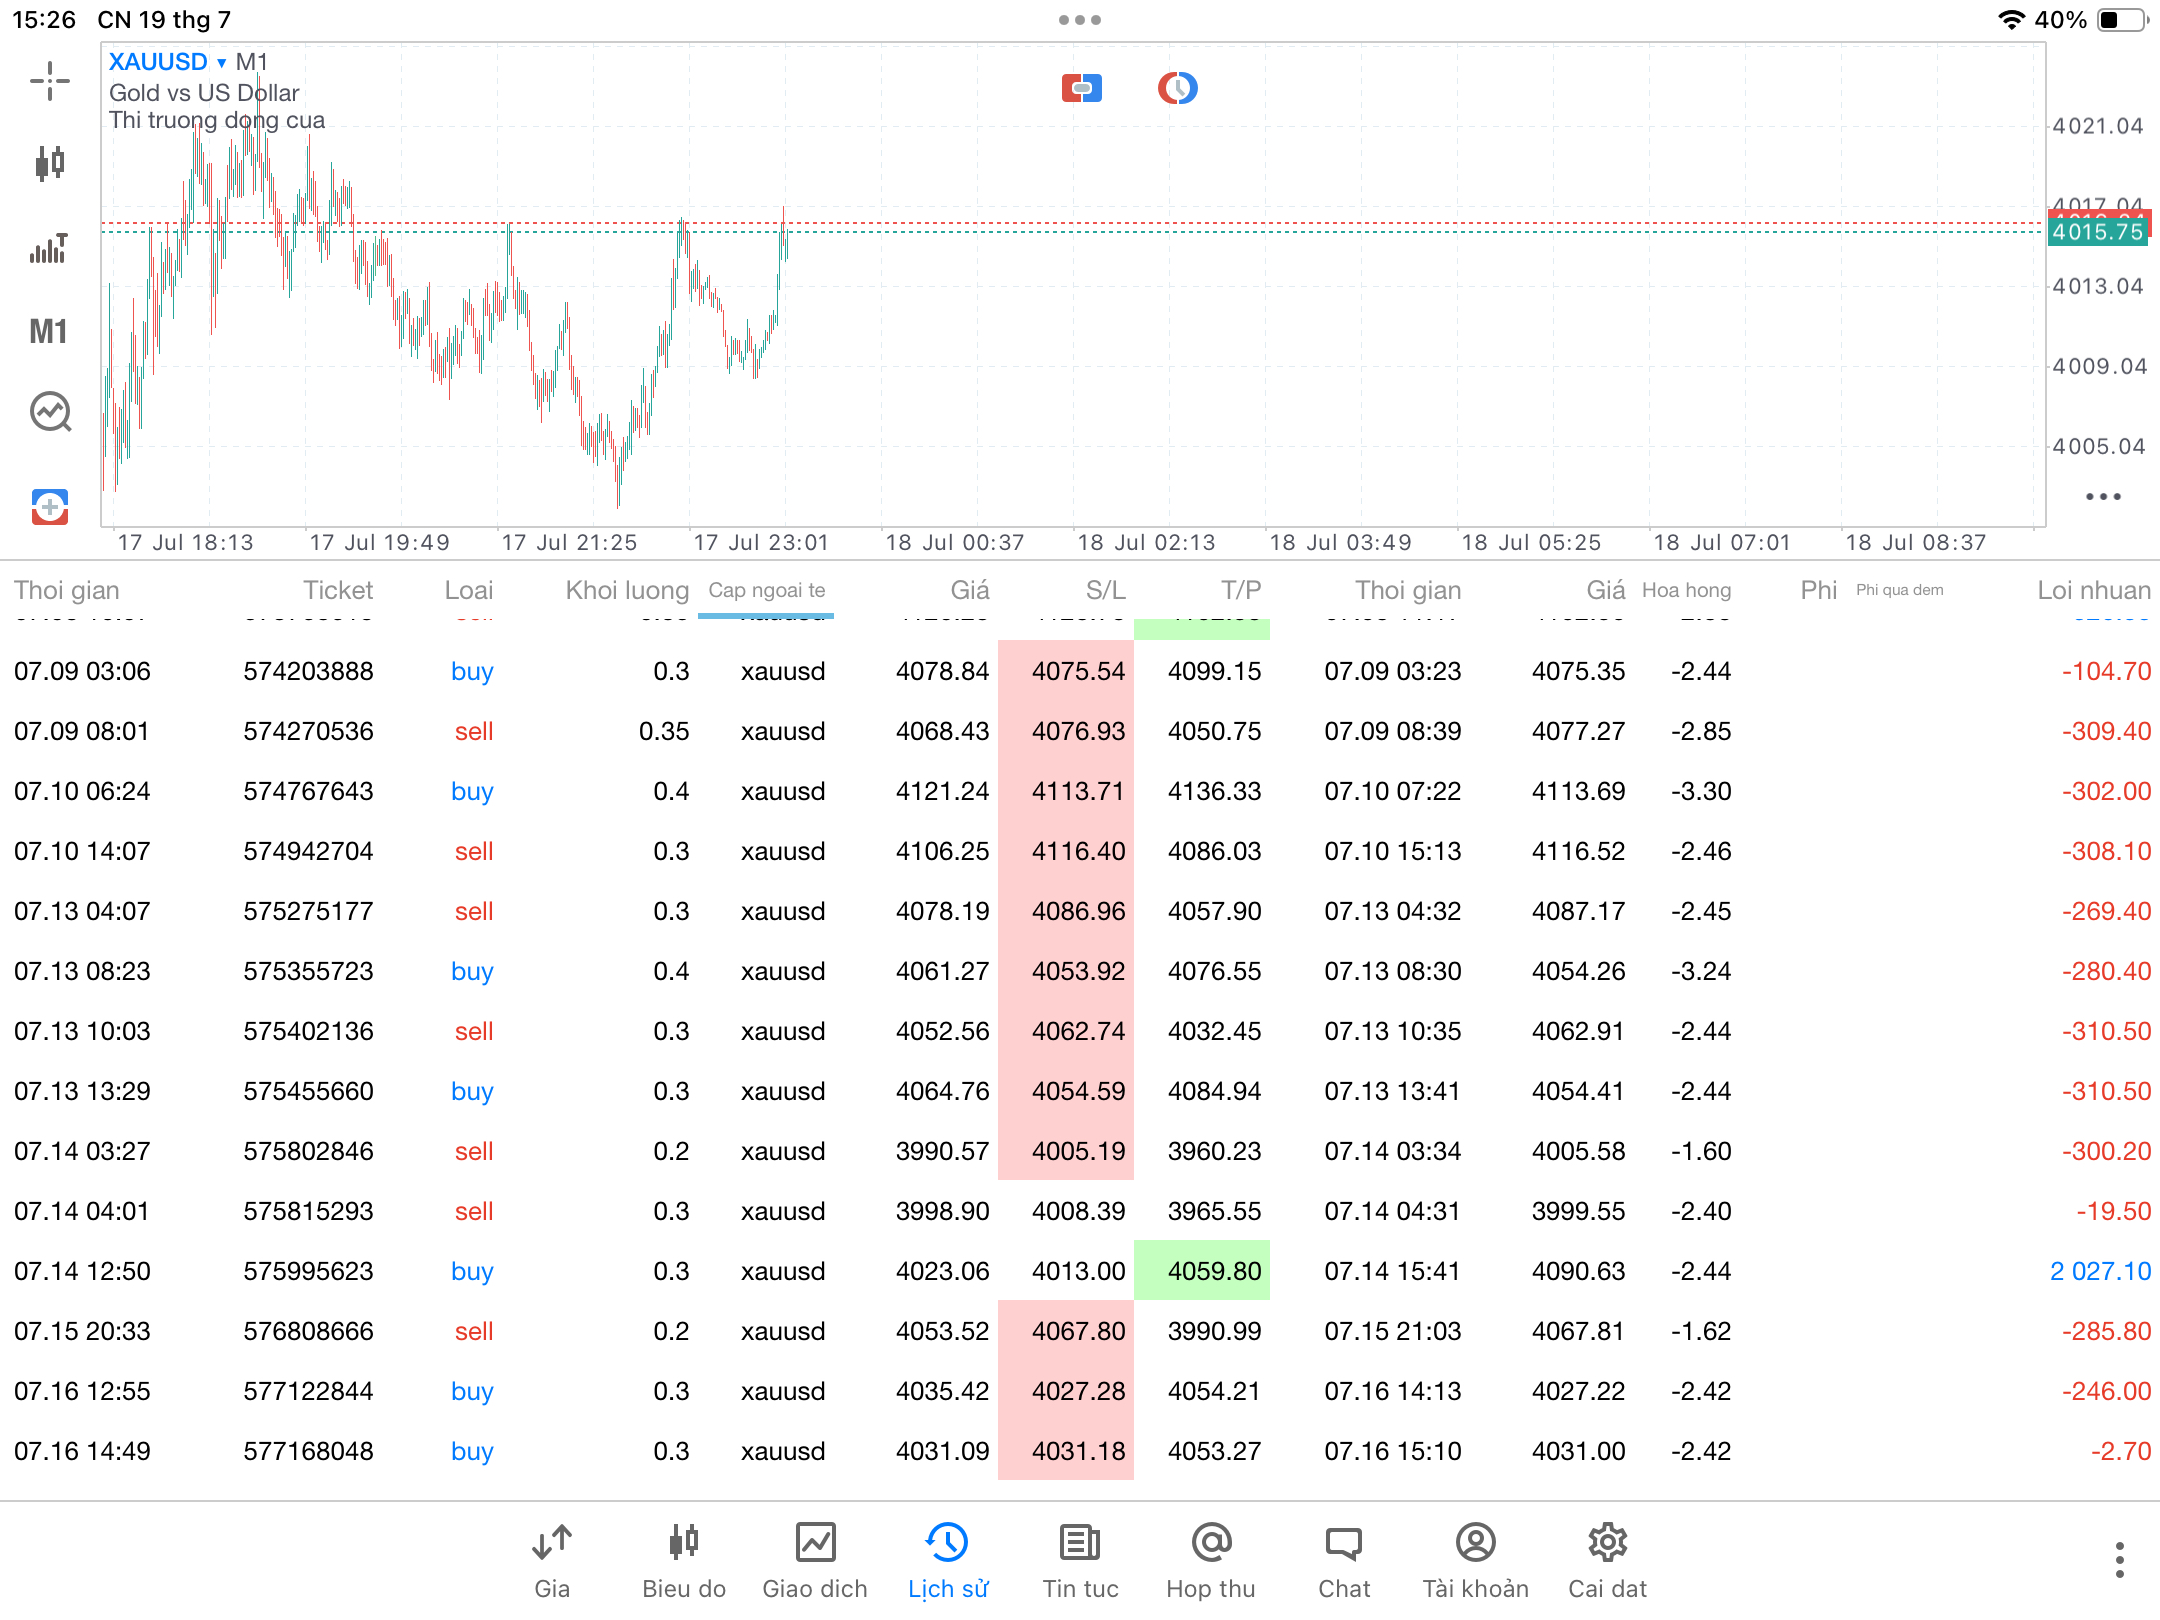
Task: Tap the status bar time 15:26
Action: (44, 20)
